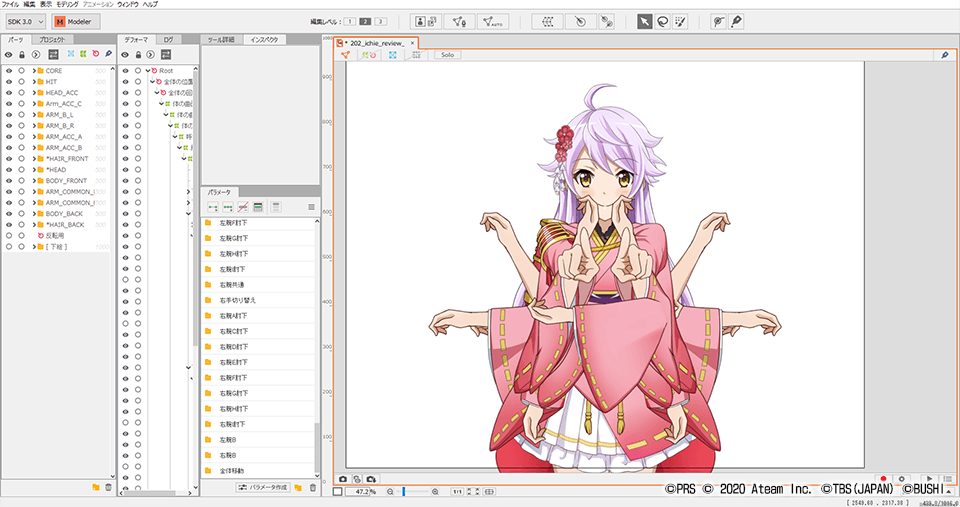Open manual mesh edit tool
Viewport: 960px width, 507px height.
click(459, 21)
